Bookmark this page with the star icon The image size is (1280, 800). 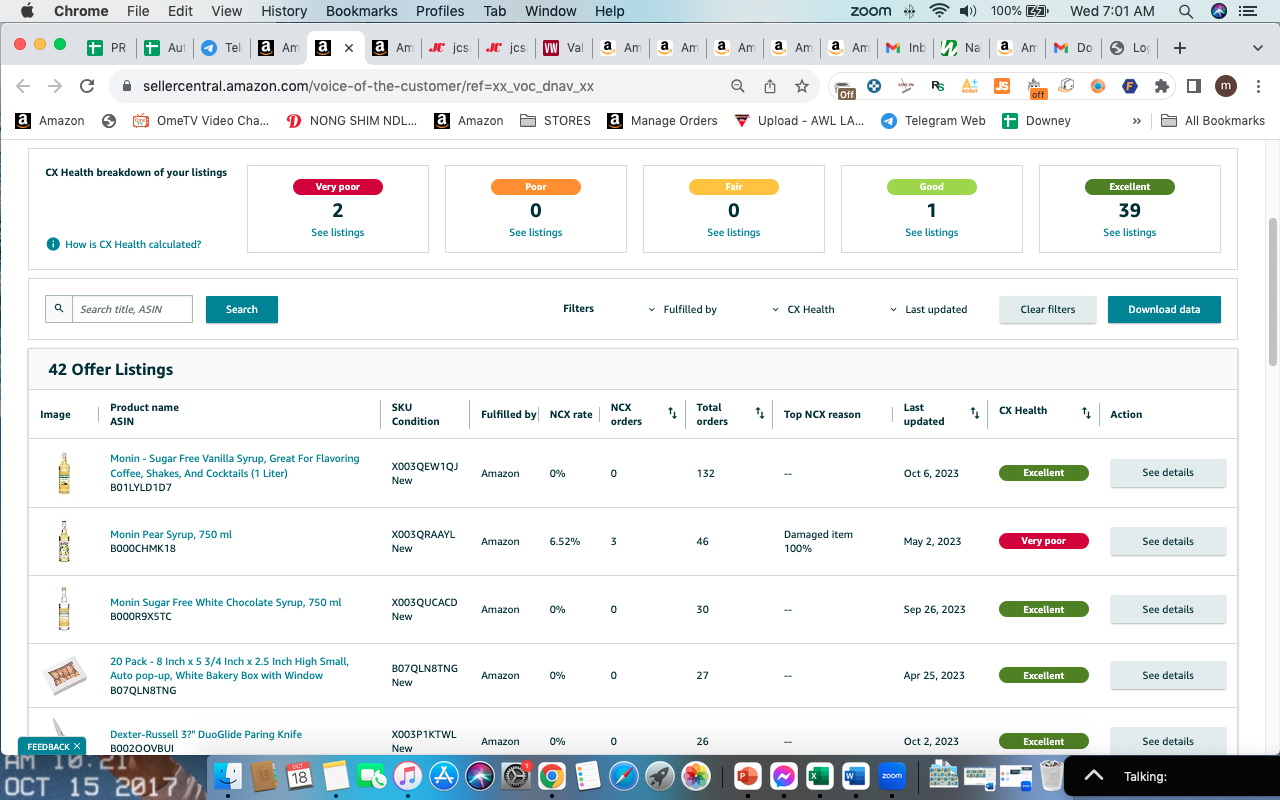pos(802,86)
